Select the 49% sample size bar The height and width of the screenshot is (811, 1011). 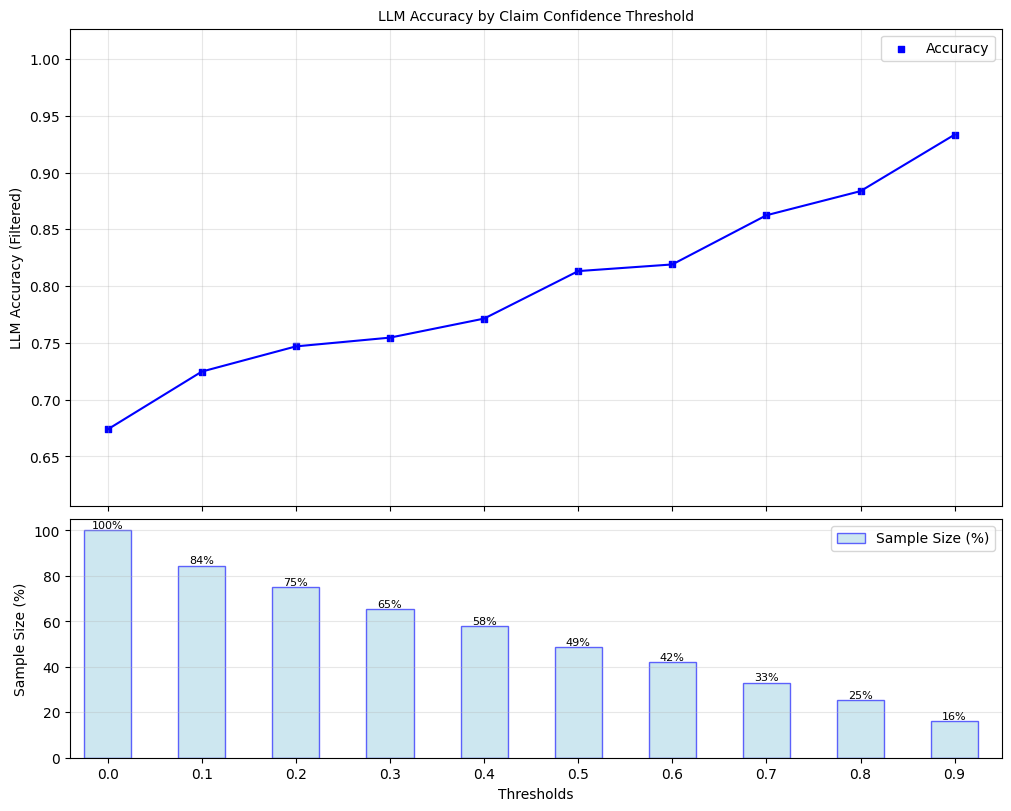pyautogui.click(x=578, y=702)
